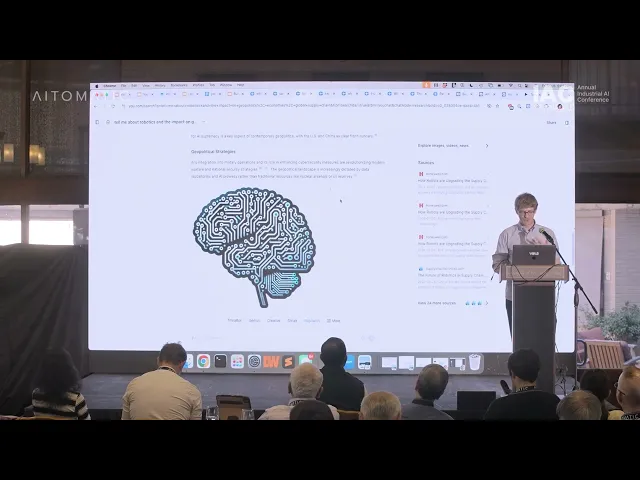
Task: Open The Future of Robotics in Supply Chain source
Action: coord(453,276)
